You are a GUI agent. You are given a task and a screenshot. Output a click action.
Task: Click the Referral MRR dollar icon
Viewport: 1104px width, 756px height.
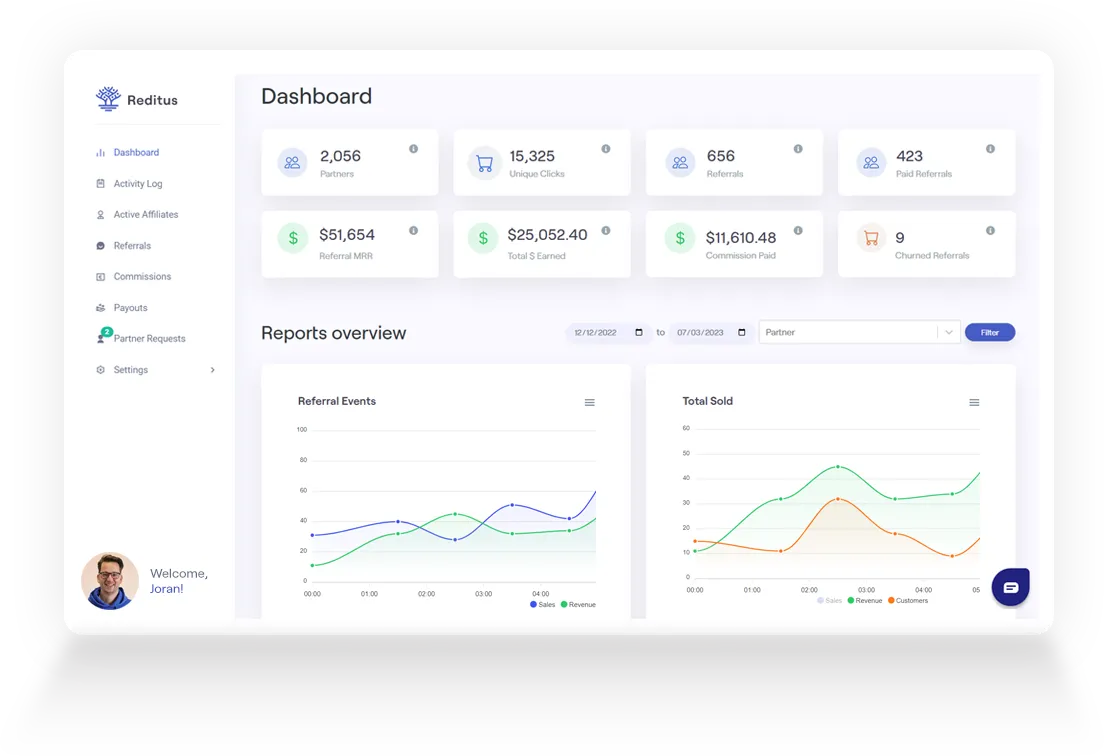click(292, 238)
